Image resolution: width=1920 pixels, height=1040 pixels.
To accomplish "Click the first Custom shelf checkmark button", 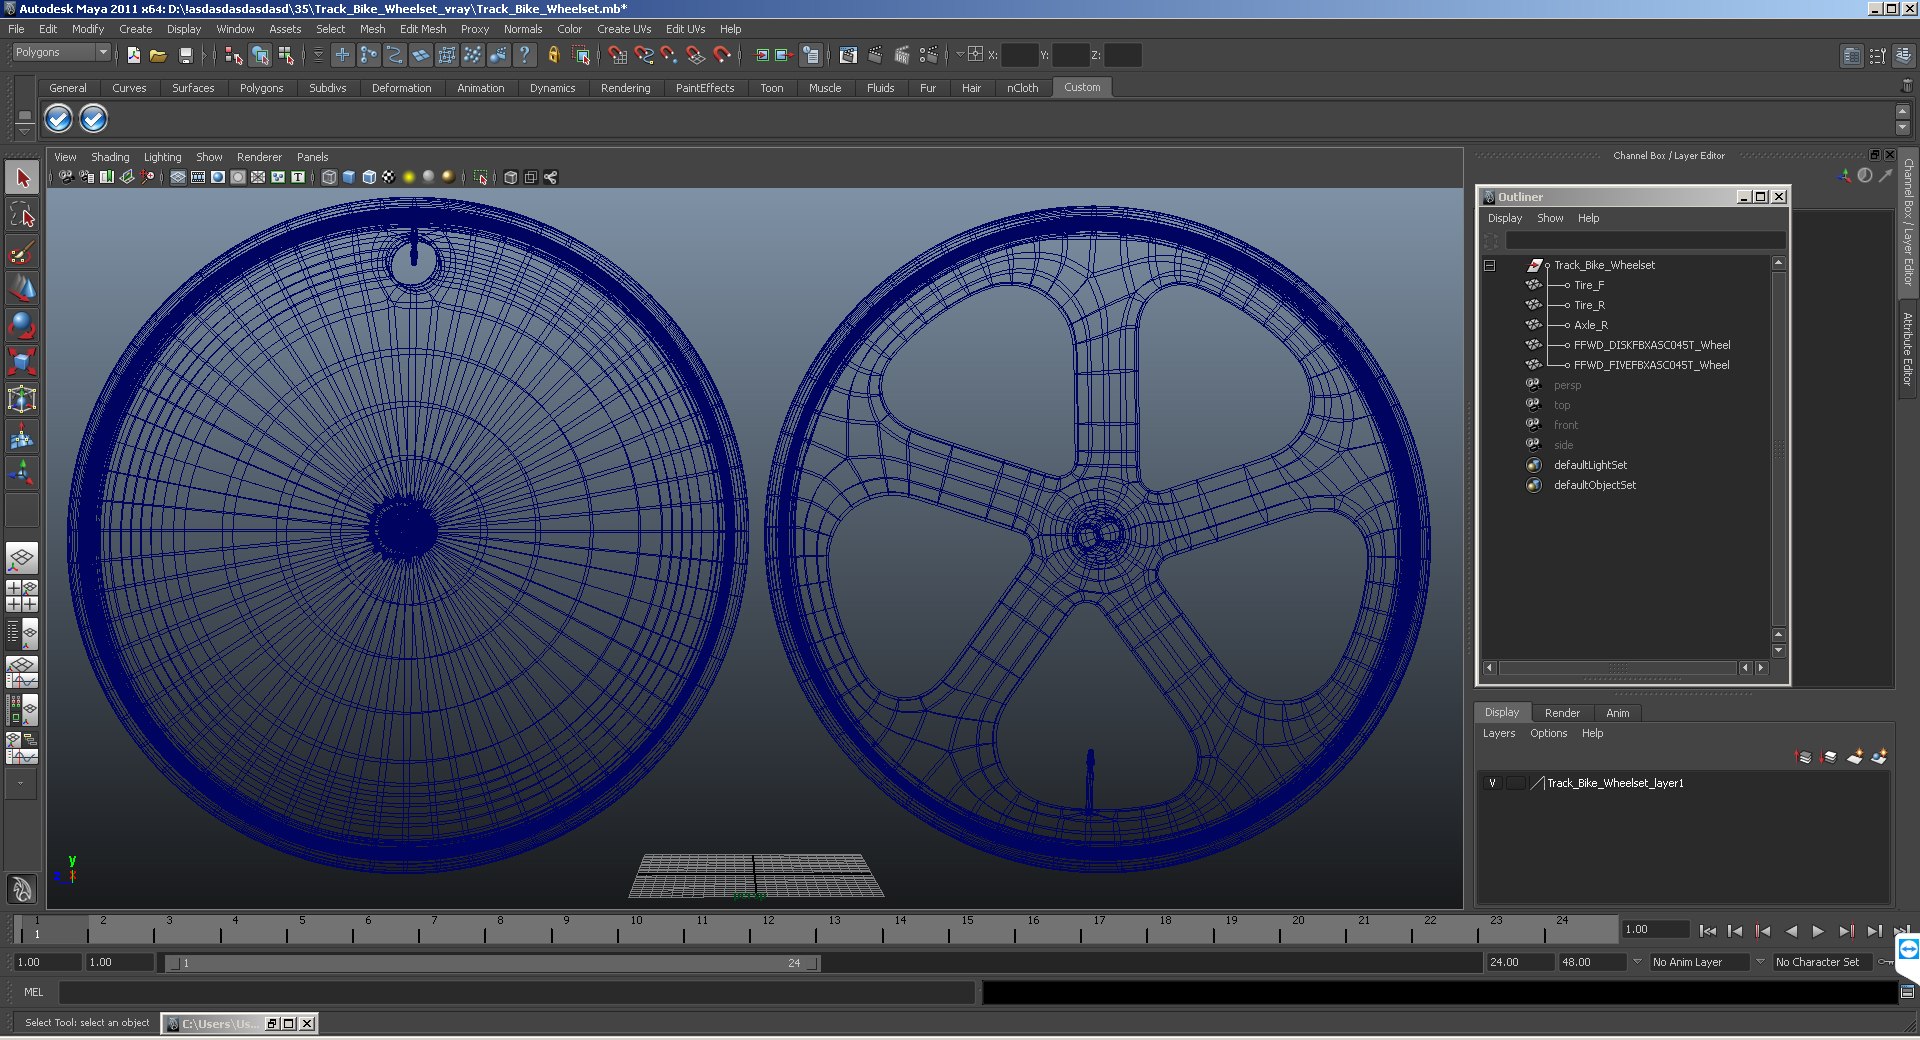I will (x=59, y=119).
